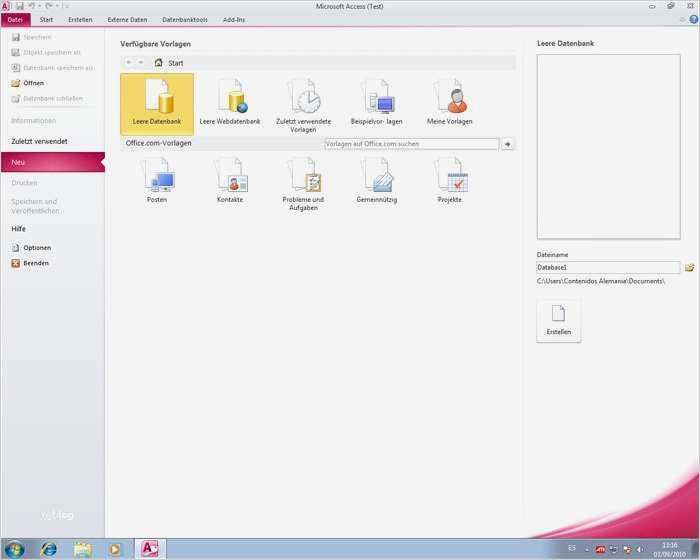Open Optionen dialog
The height and width of the screenshot is (560, 700).
point(31,247)
